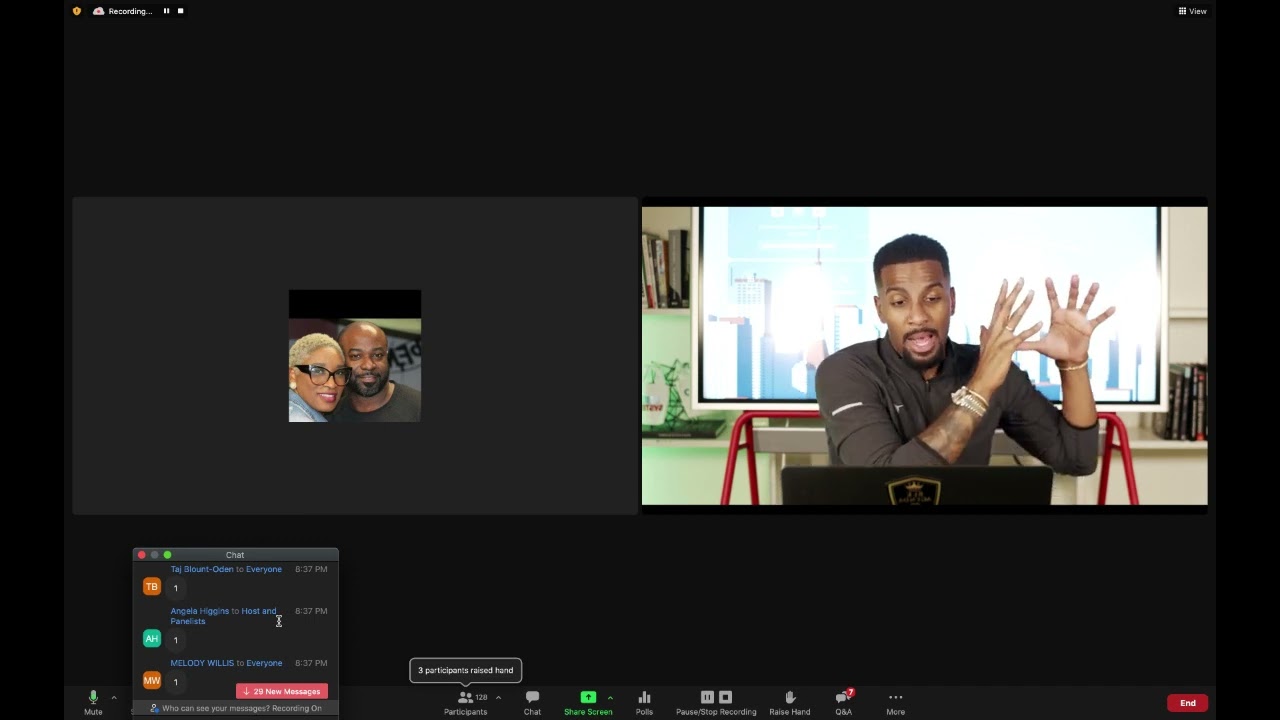Viewport: 1280px width, 720px height.
Task: Click the green zoom button of Chat window
Action: coord(167,555)
